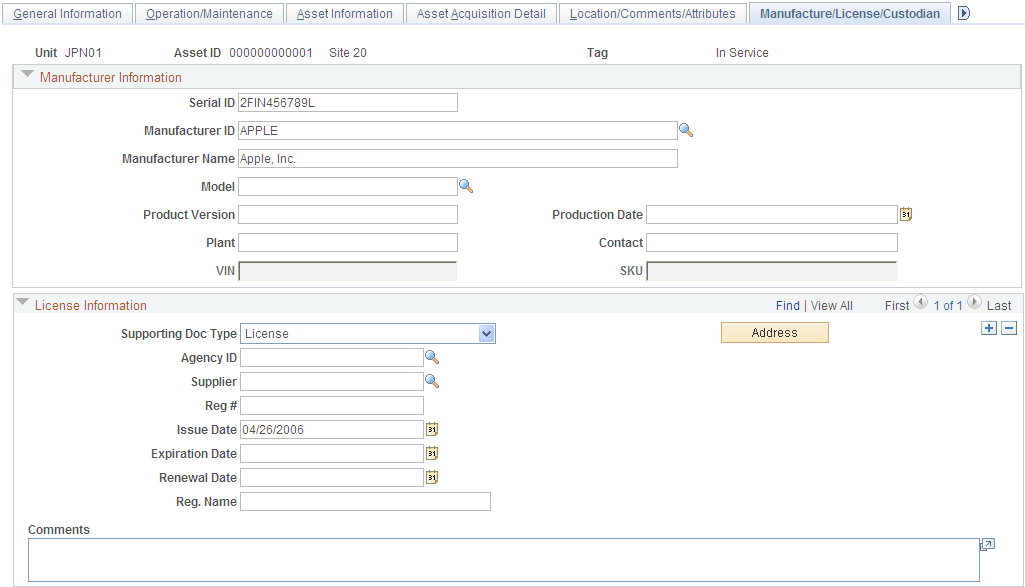Image resolution: width=1025 pixels, height=587 pixels.
Task: Focus the Reg # field
Action: pos(332,406)
